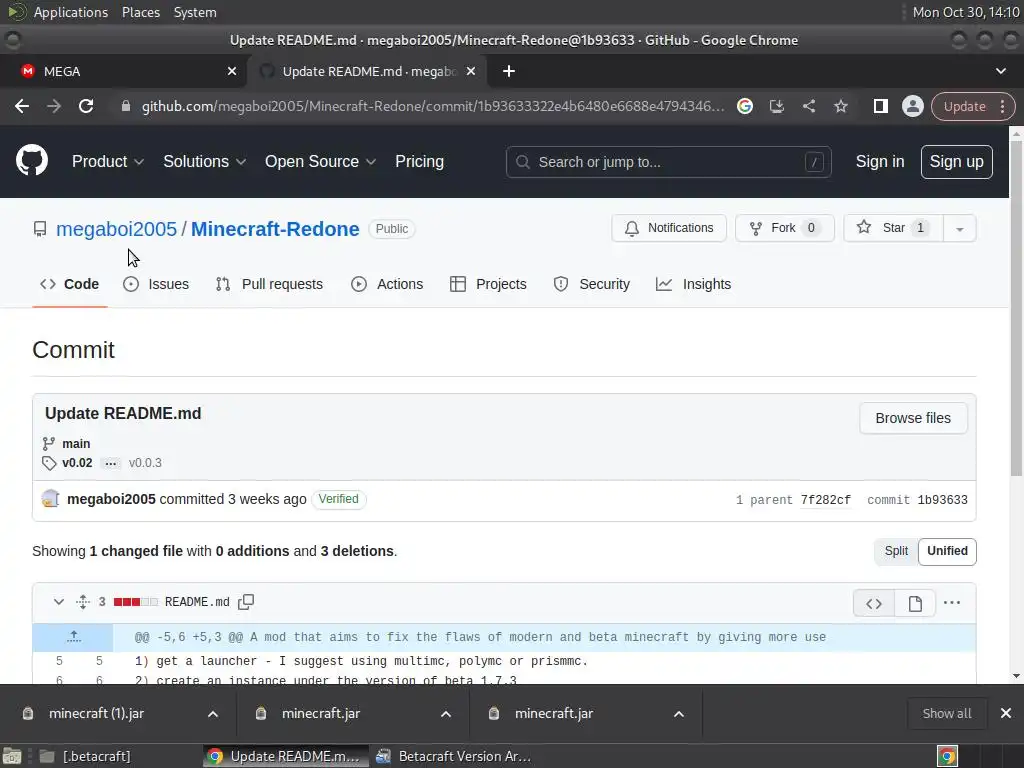Open a new browser tab with the plus icon

click(x=509, y=71)
